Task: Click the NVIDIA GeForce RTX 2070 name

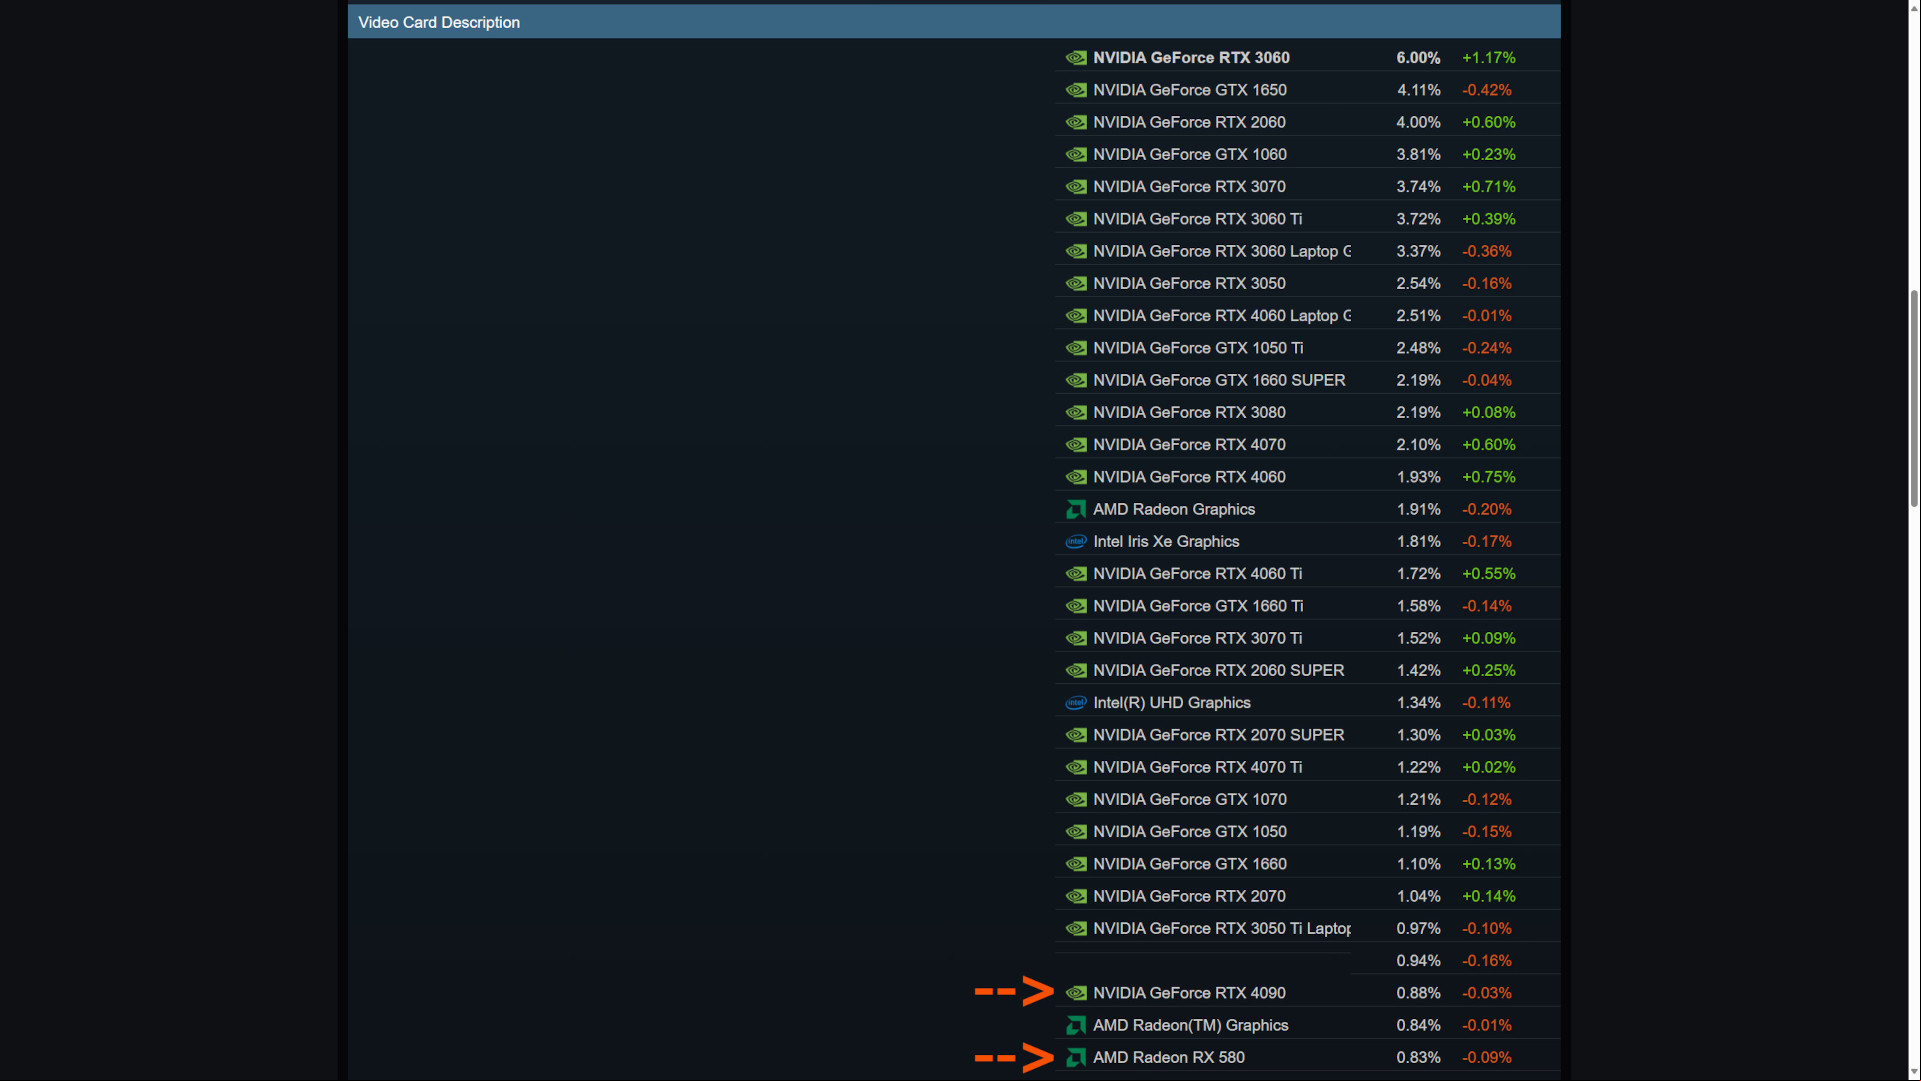Action: tap(1189, 896)
